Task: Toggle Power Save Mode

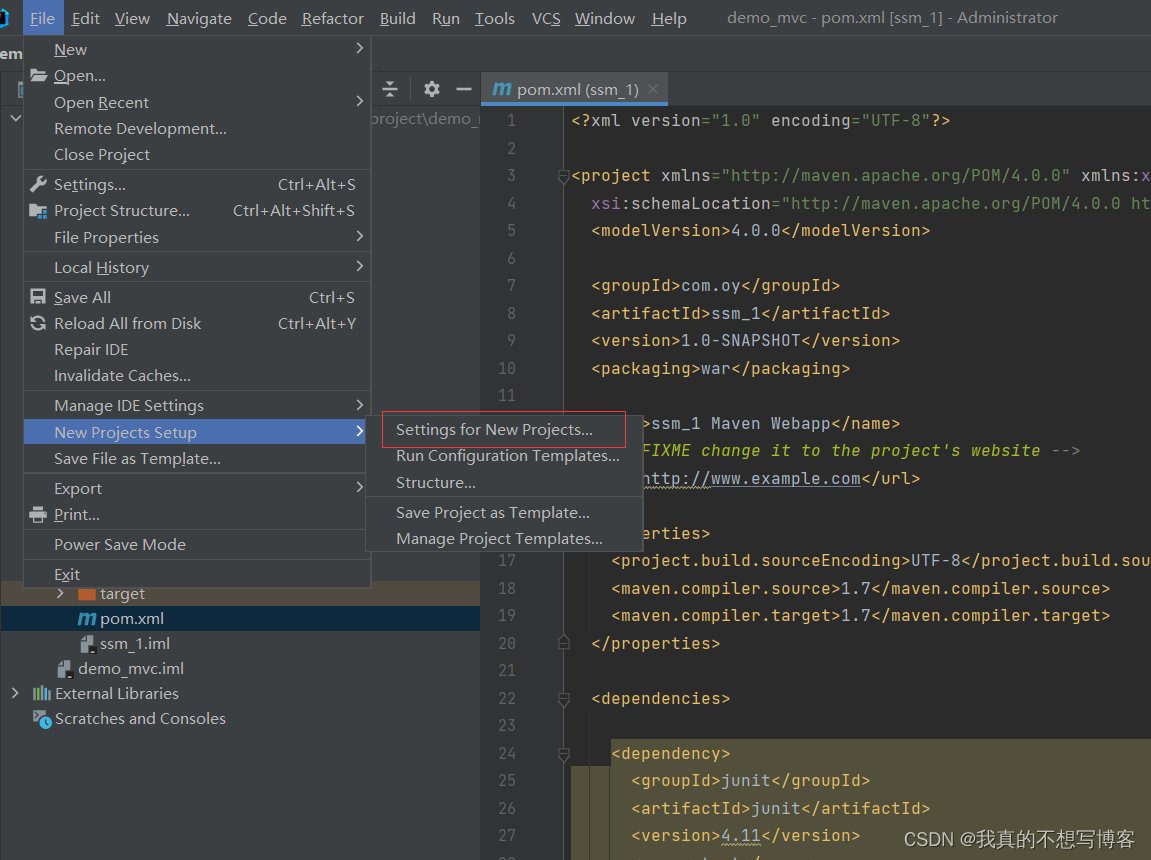Action: pyautogui.click(x=197, y=544)
